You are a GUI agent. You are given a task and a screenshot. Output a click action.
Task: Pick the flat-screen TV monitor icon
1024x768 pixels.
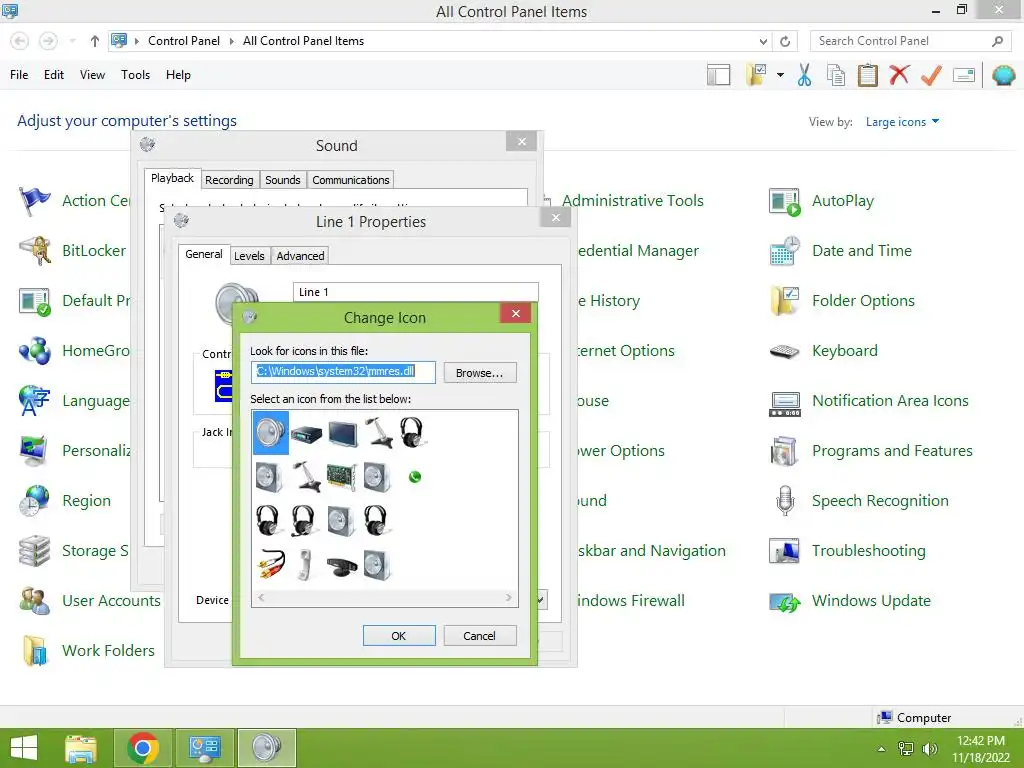coord(342,434)
